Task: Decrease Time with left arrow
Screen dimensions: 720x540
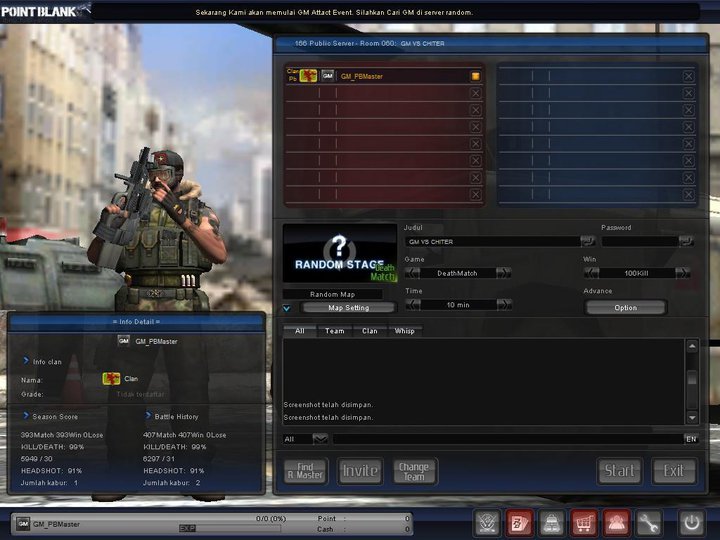Action: click(x=413, y=304)
